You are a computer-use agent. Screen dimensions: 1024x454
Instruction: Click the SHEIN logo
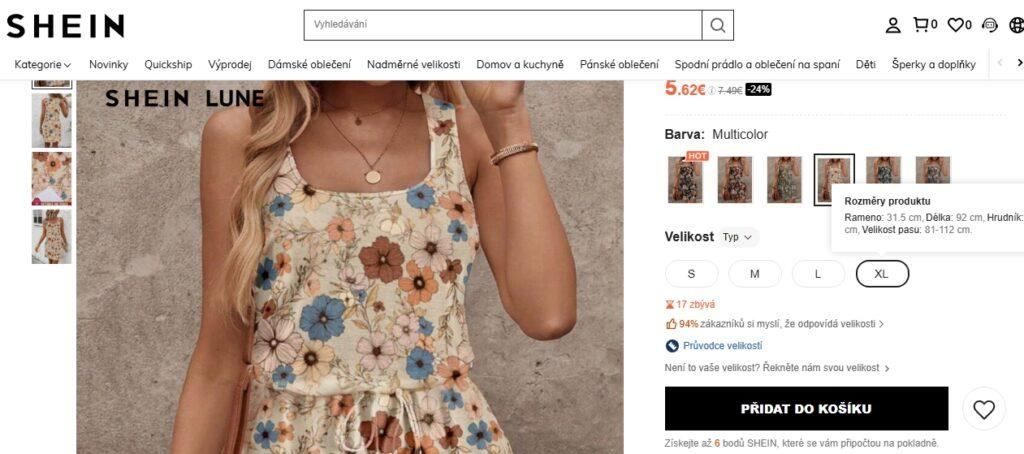[x=65, y=25]
